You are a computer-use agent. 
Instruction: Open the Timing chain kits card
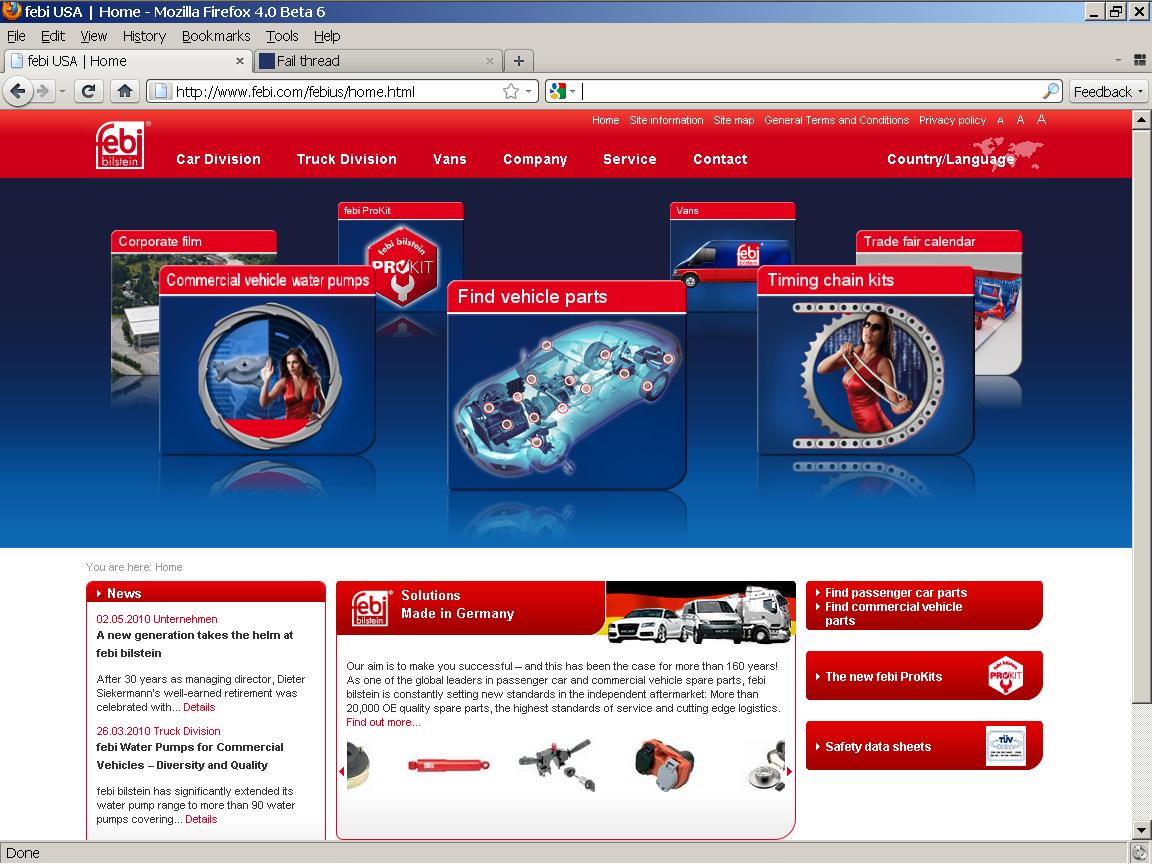[x=865, y=360]
